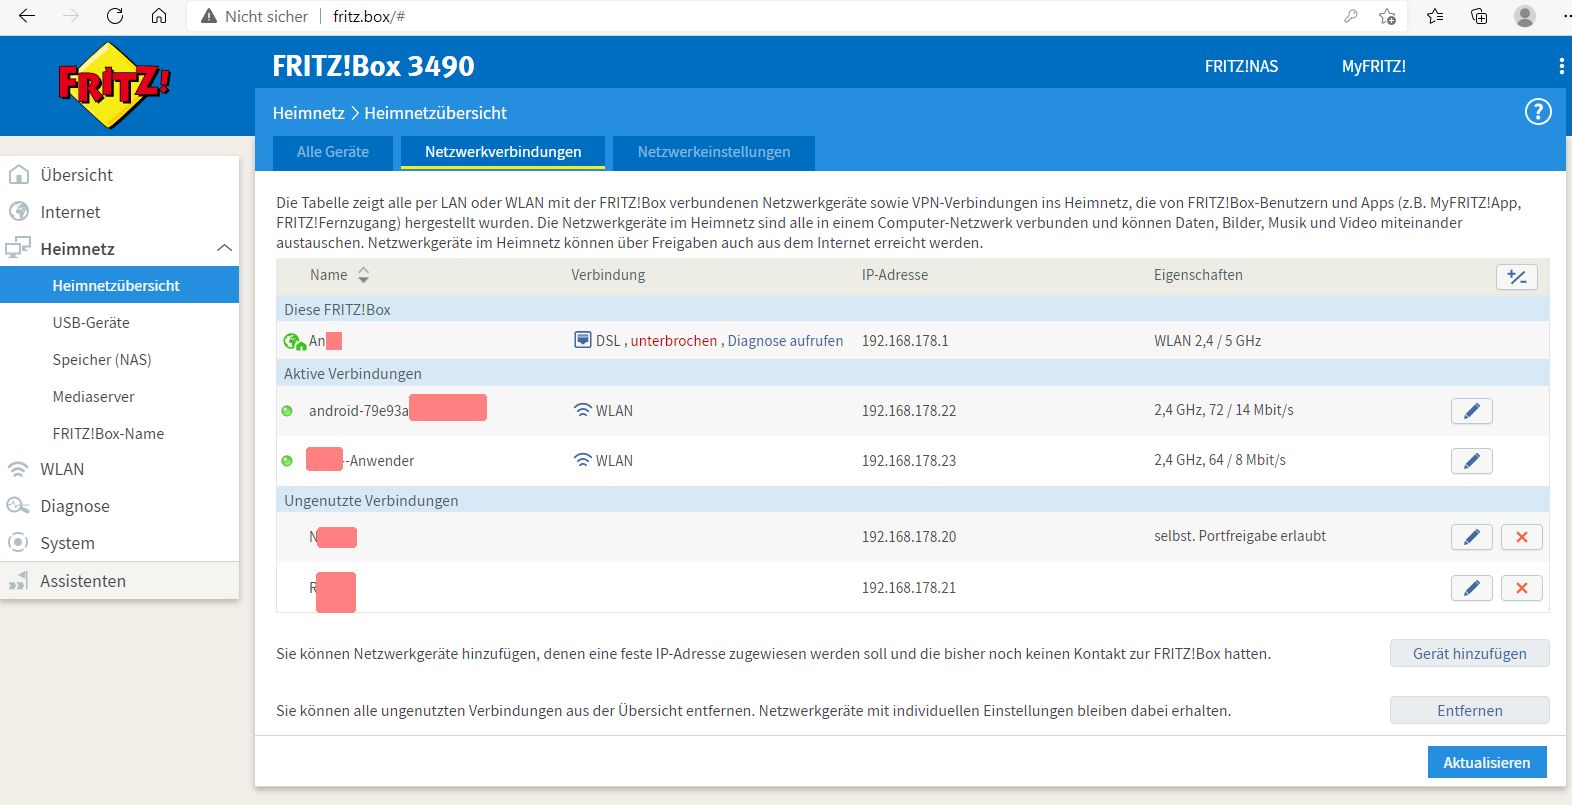1572x805 pixels.
Task: Open FRITZ!NAS link in header
Action: (1241, 66)
